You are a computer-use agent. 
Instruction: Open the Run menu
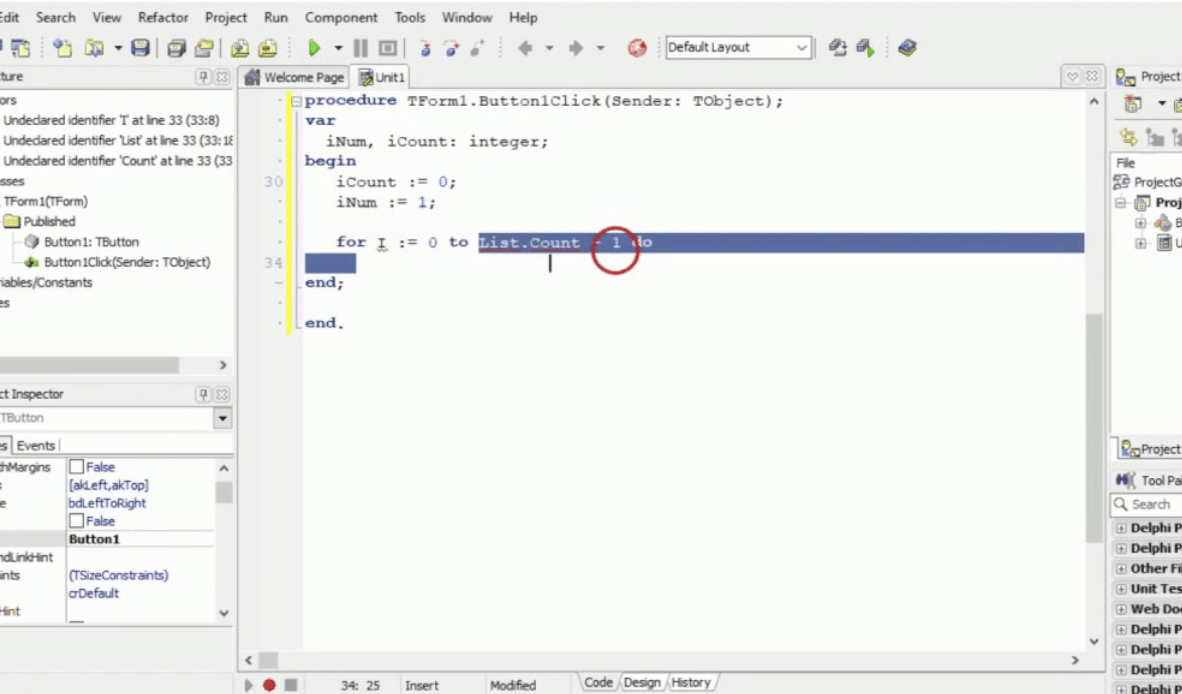[276, 17]
